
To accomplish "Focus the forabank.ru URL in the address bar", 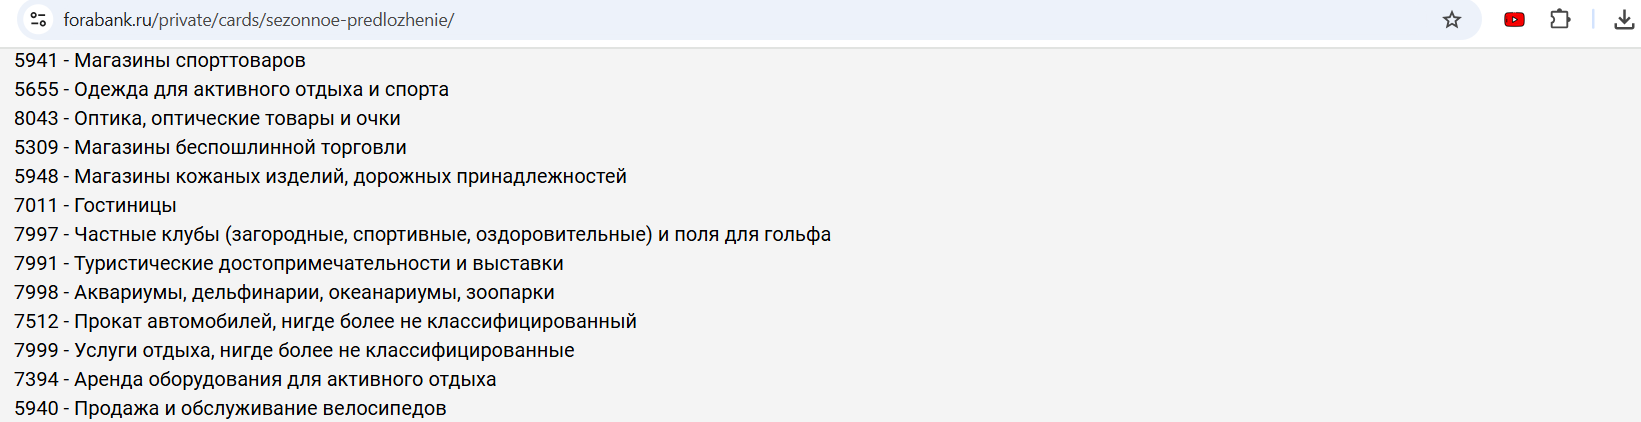I will pyautogui.click(x=258, y=20).
